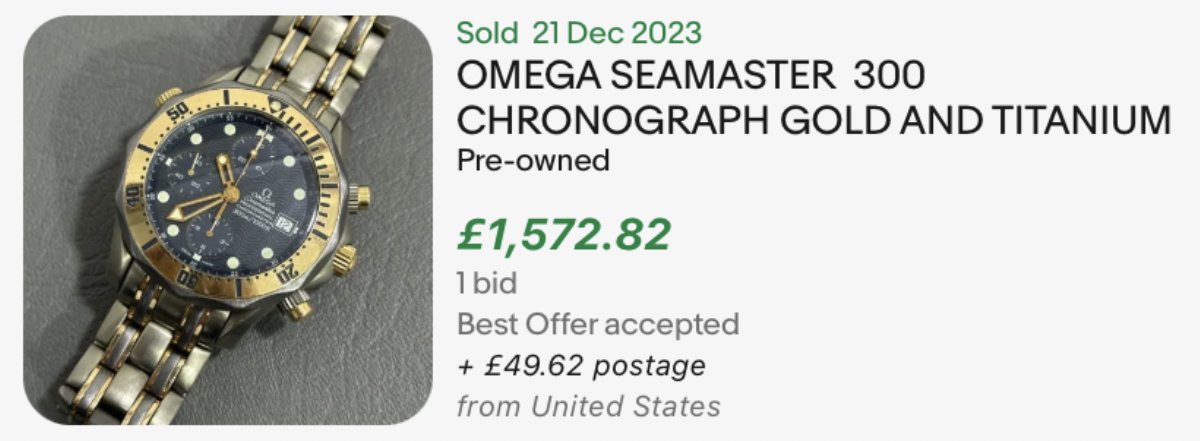The height and width of the screenshot is (441, 1200).
Task: Click the watch listing thumbnail image
Action: pyautogui.click(x=228, y=220)
